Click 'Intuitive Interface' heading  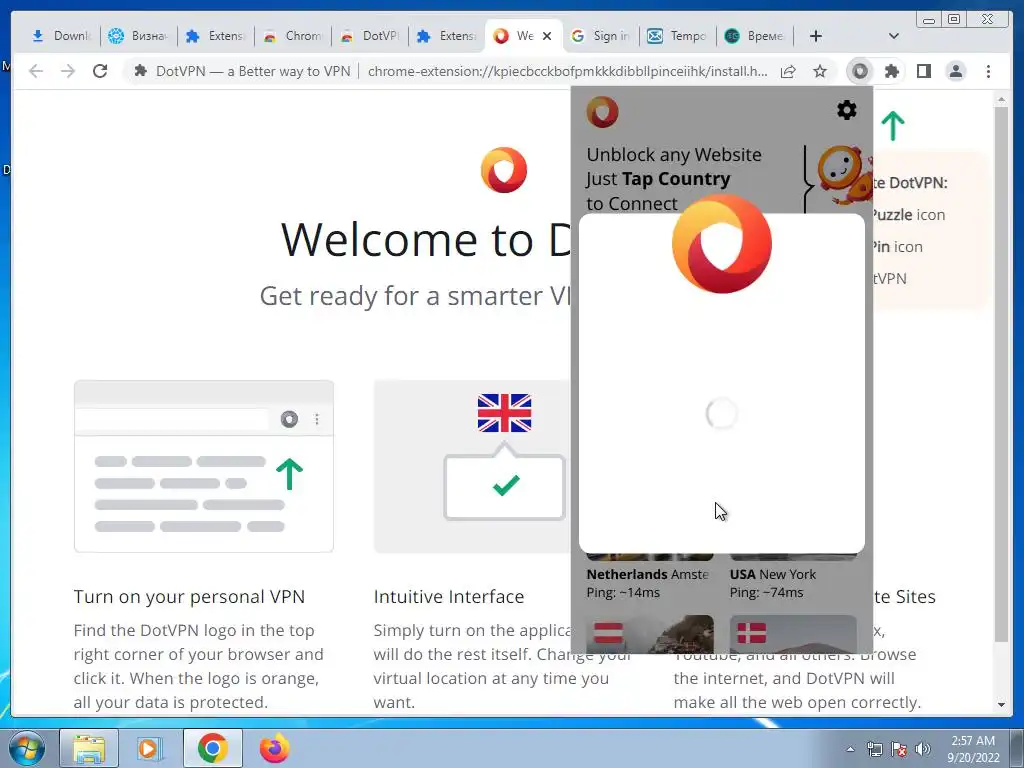[449, 596]
